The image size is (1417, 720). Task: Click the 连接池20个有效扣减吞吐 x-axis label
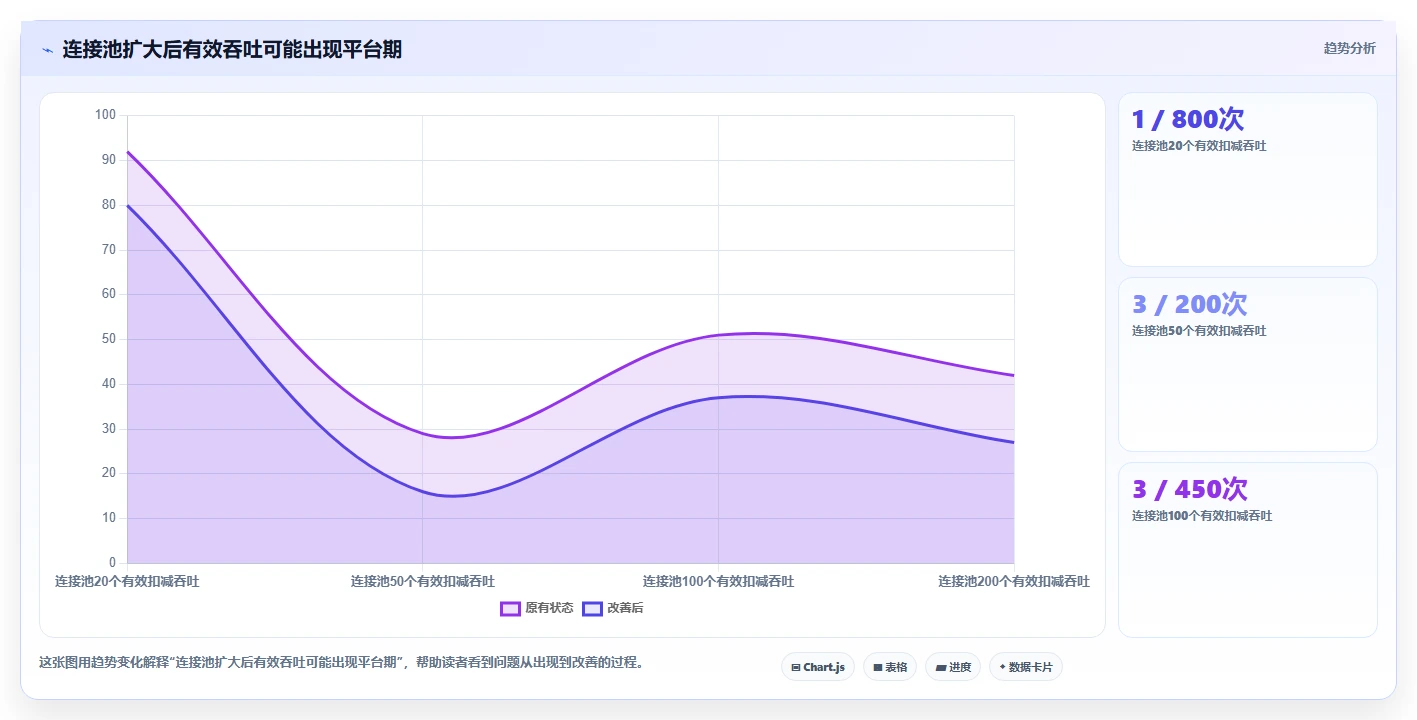(127, 581)
